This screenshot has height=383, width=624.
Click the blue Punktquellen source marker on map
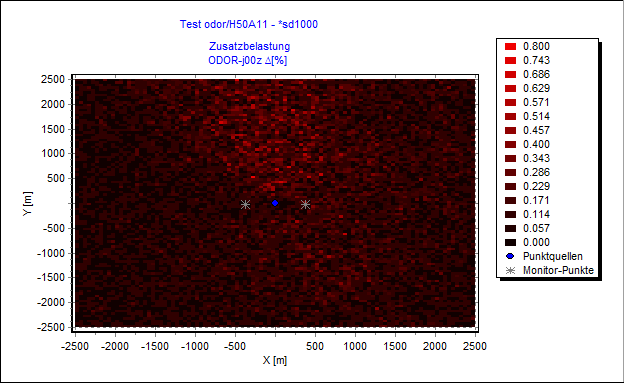(275, 203)
